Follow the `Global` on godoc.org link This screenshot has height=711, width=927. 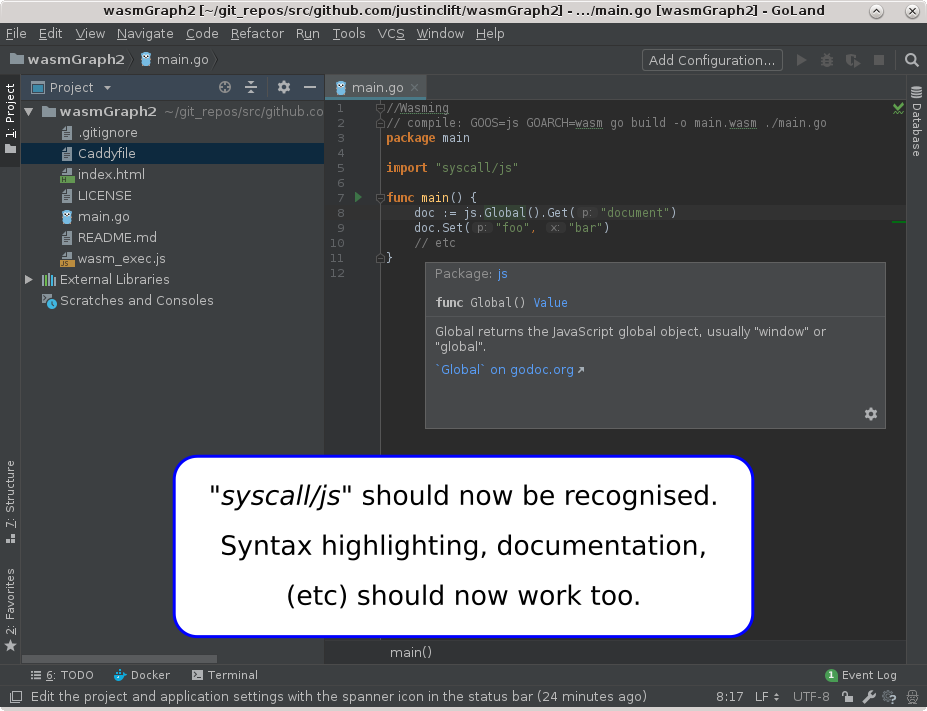pyautogui.click(x=510, y=369)
